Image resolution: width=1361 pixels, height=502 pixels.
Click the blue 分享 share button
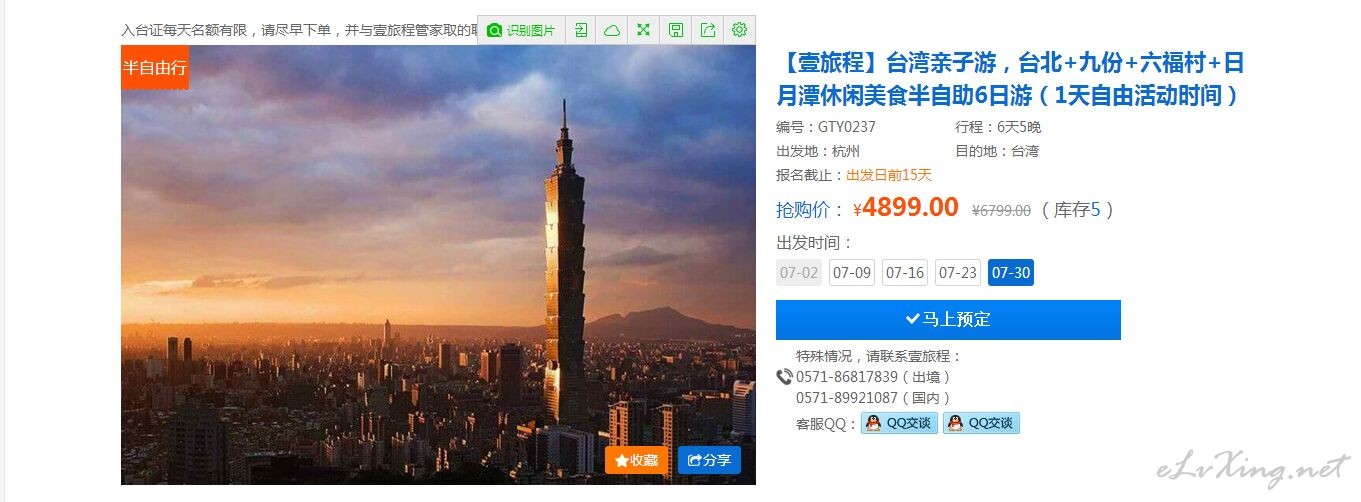[x=709, y=460]
